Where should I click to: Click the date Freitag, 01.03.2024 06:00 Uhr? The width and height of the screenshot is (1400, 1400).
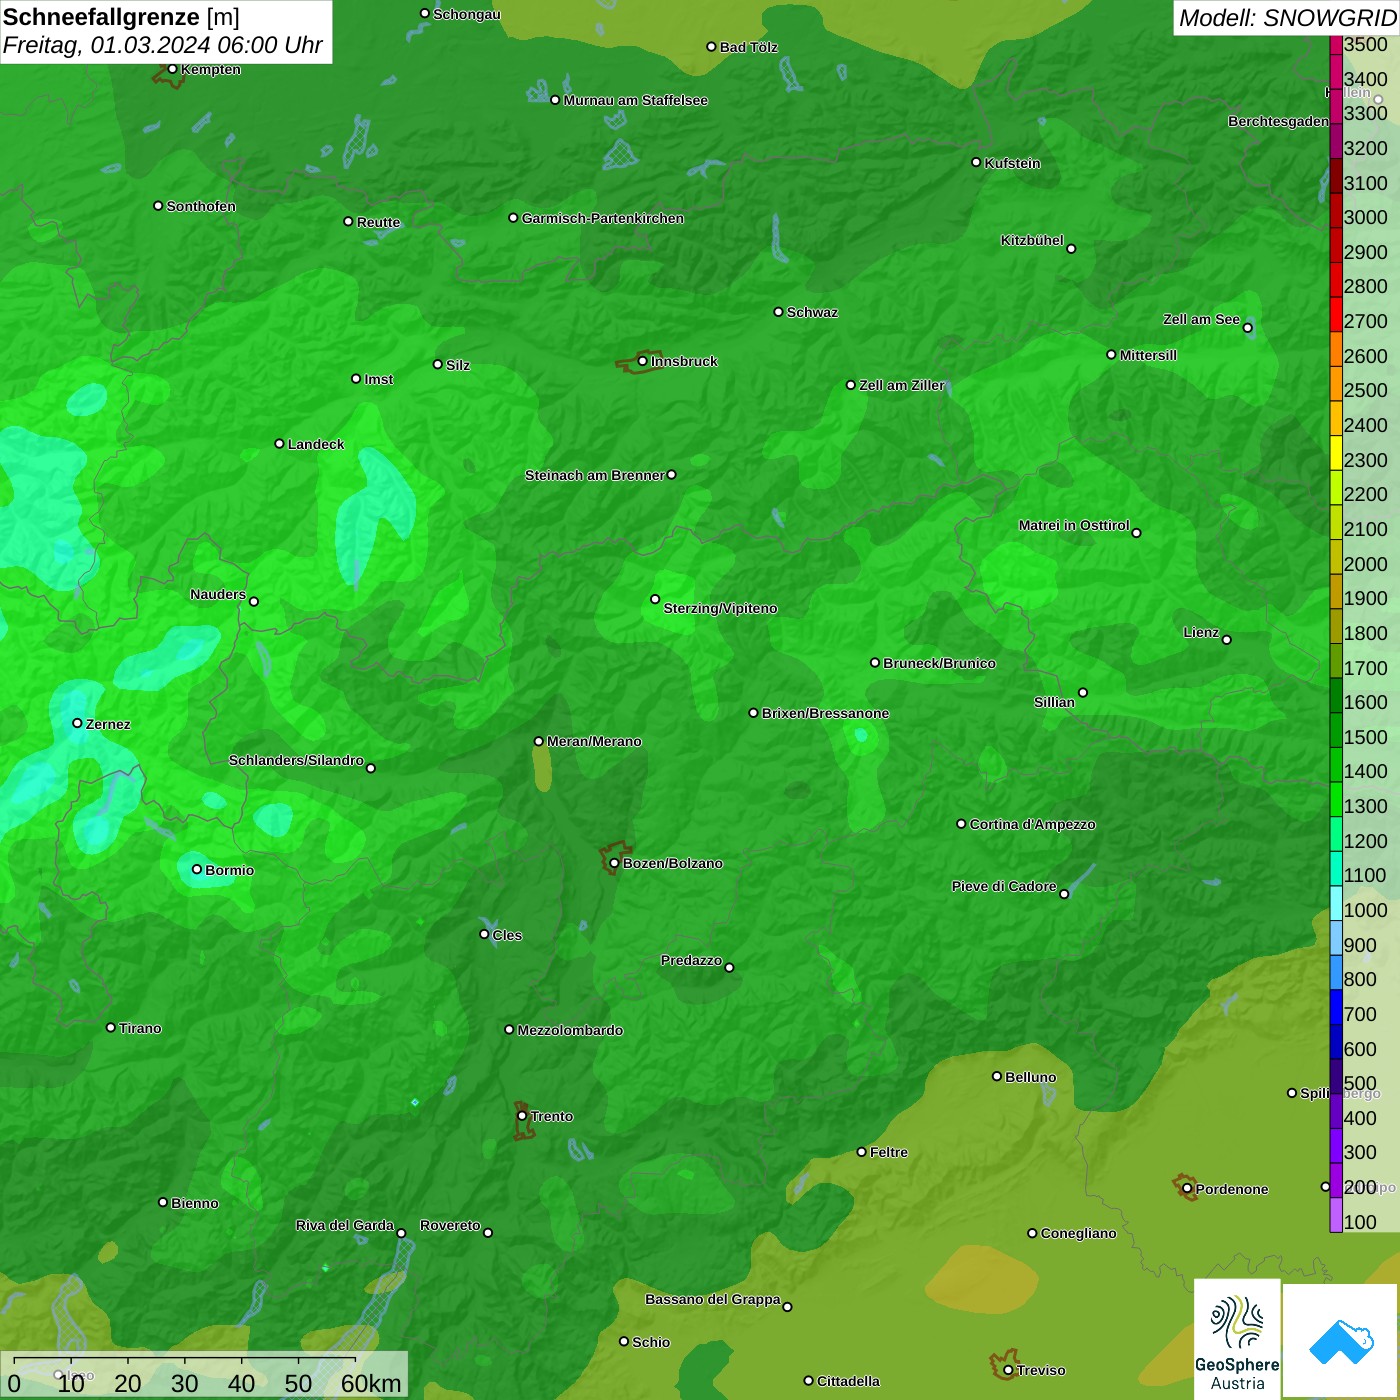162,46
